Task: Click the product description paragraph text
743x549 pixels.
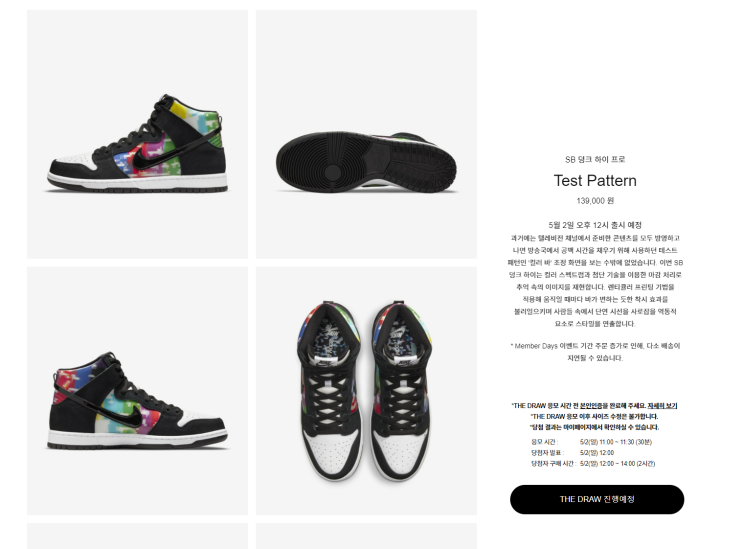Action: [595, 281]
